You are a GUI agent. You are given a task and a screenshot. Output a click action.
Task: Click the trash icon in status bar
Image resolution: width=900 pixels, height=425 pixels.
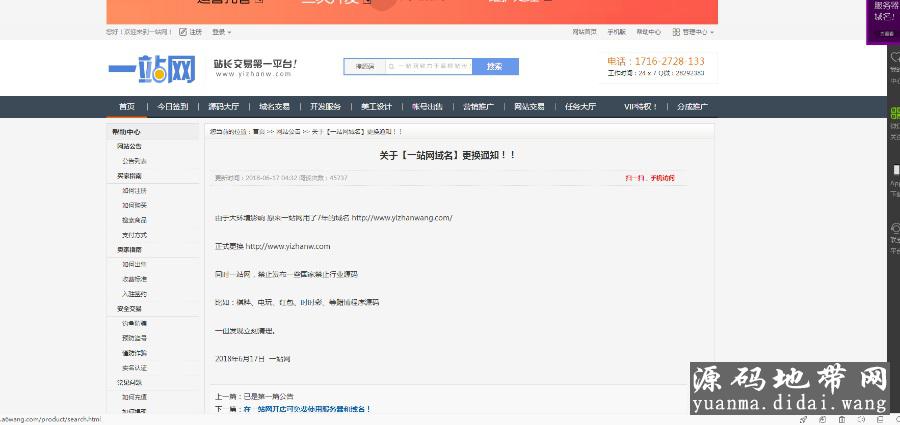pyautogui.click(x=841, y=420)
